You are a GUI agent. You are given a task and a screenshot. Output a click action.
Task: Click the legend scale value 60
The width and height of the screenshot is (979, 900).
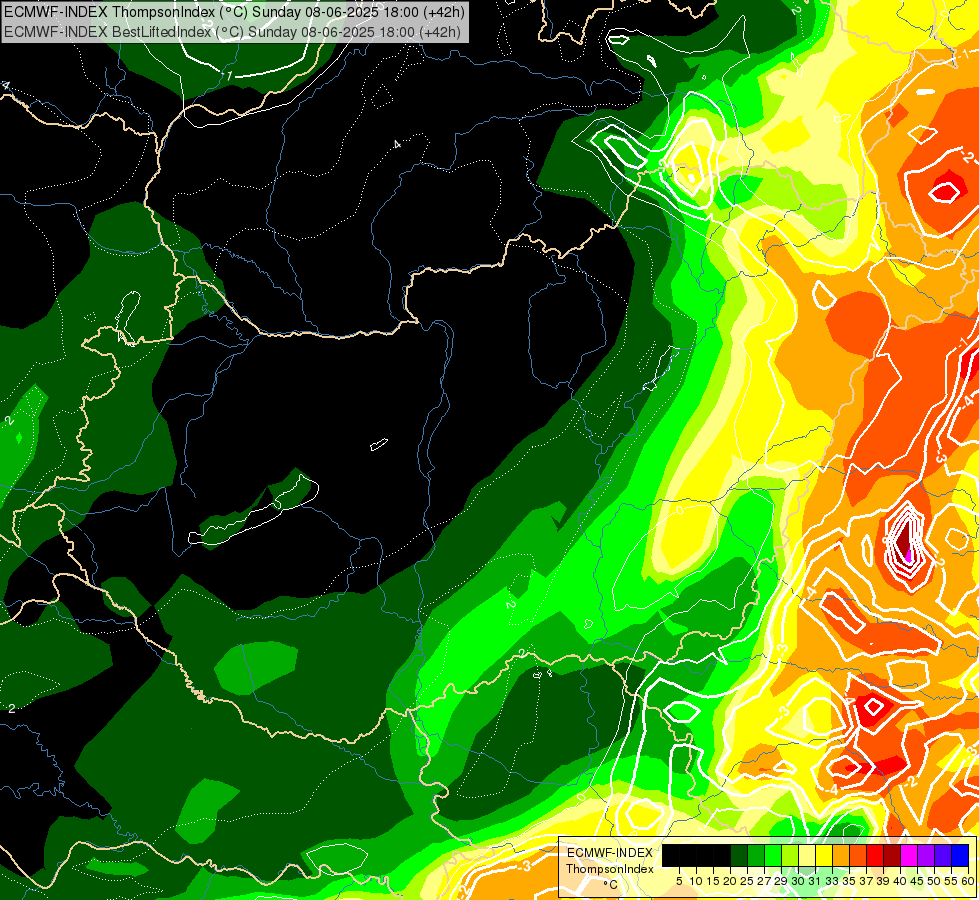click(968, 881)
